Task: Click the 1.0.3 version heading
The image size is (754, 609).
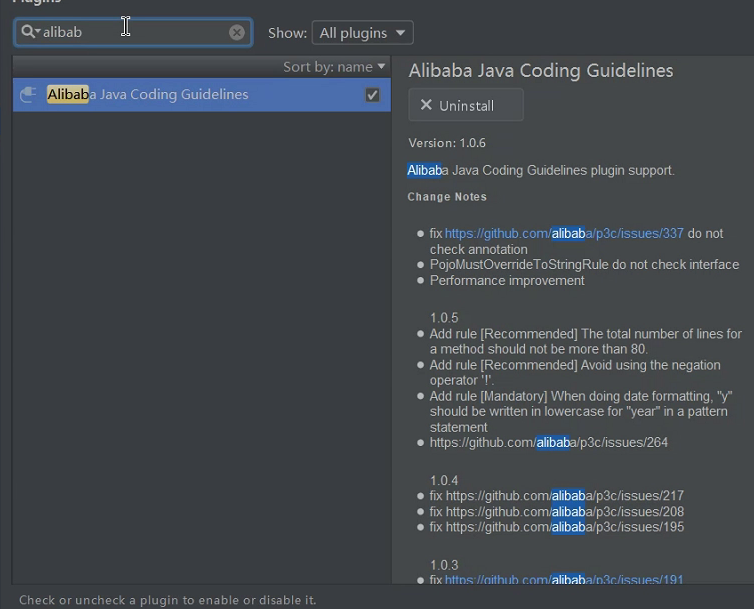Action: [x=444, y=565]
